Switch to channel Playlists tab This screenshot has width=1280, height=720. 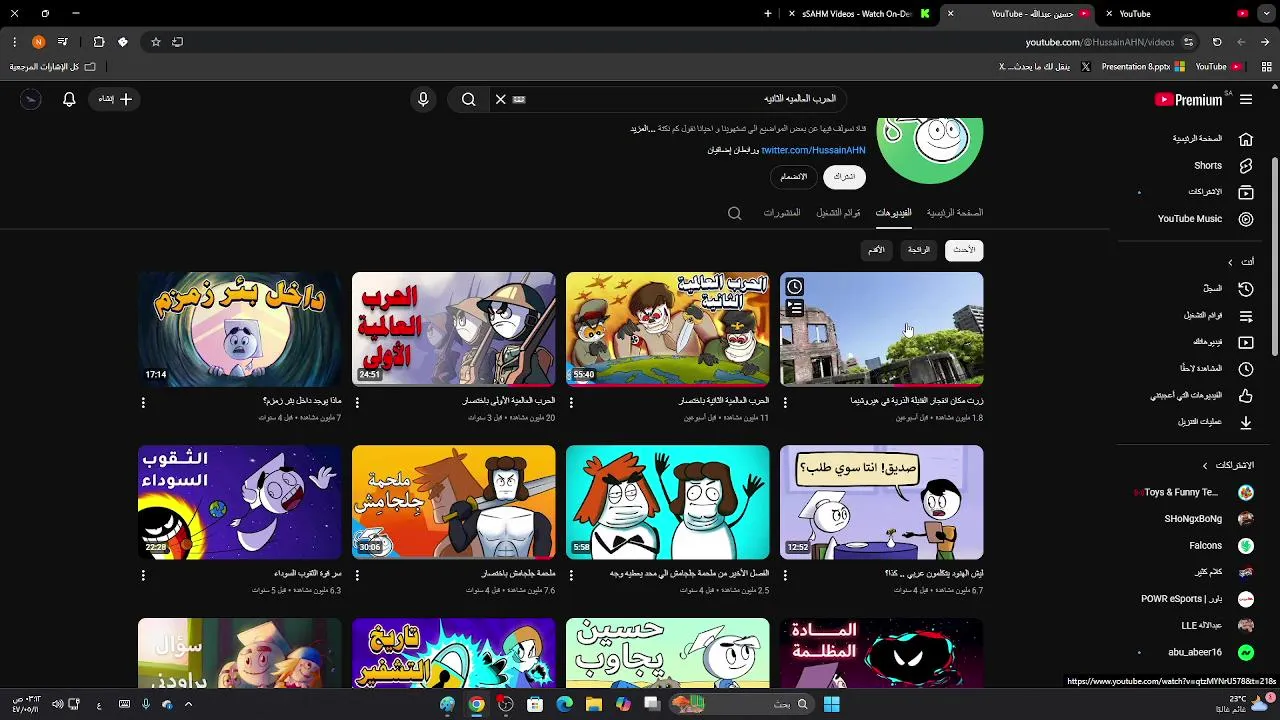tap(838, 213)
